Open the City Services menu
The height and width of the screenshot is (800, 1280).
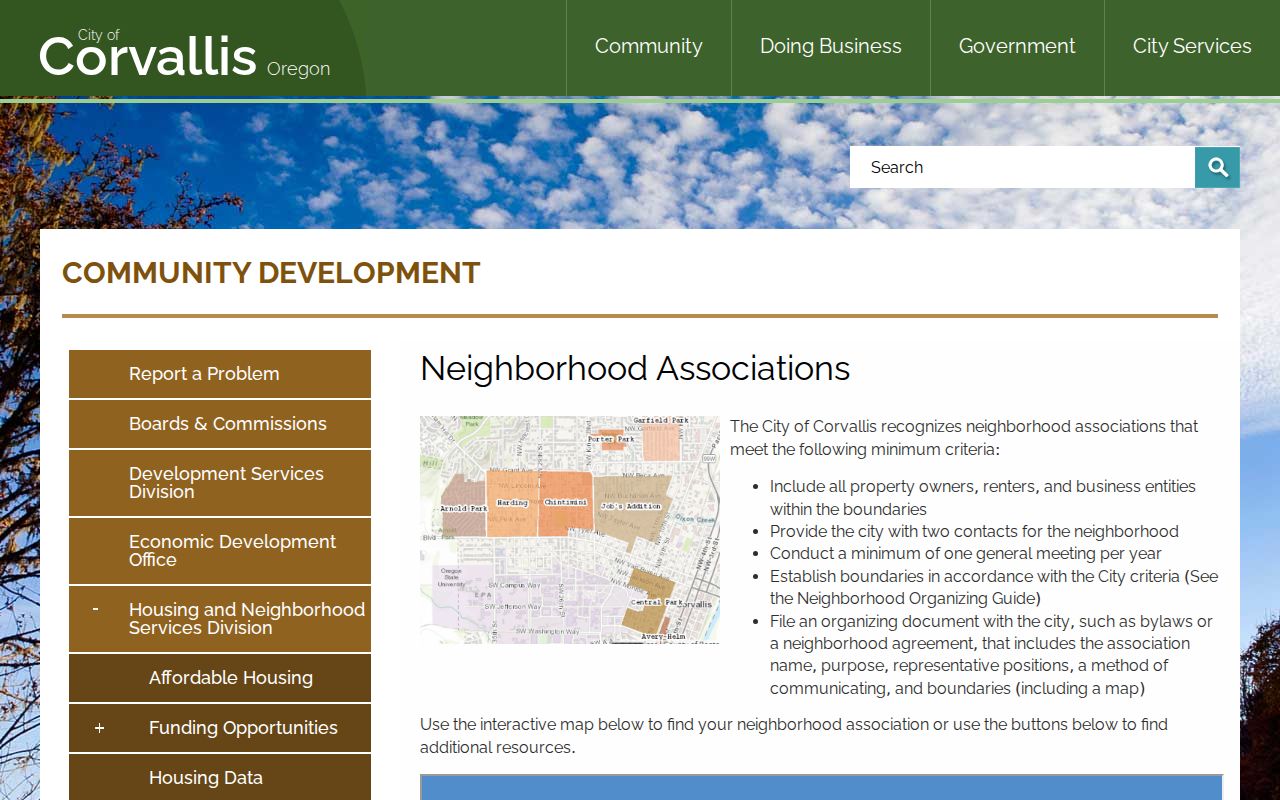pyautogui.click(x=1192, y=46)
